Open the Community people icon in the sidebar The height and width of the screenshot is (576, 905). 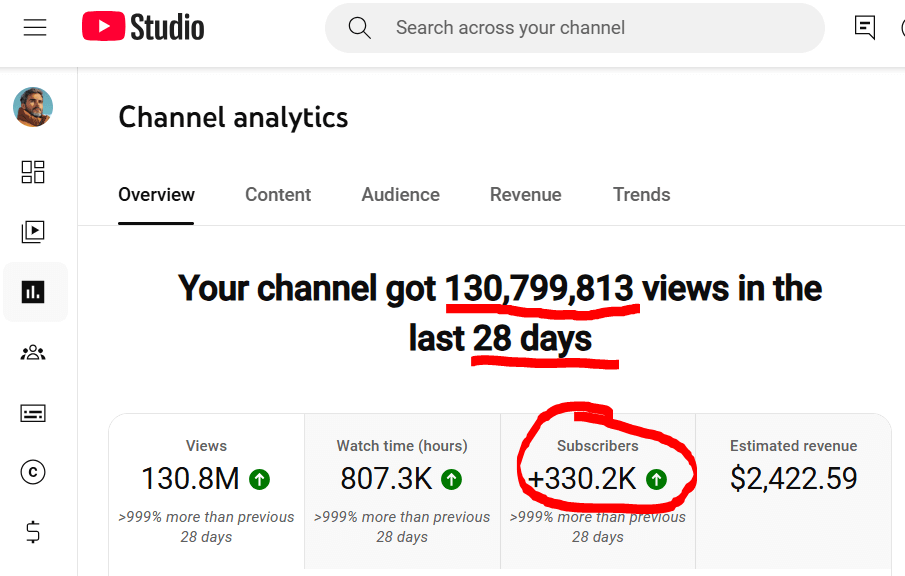33,352
